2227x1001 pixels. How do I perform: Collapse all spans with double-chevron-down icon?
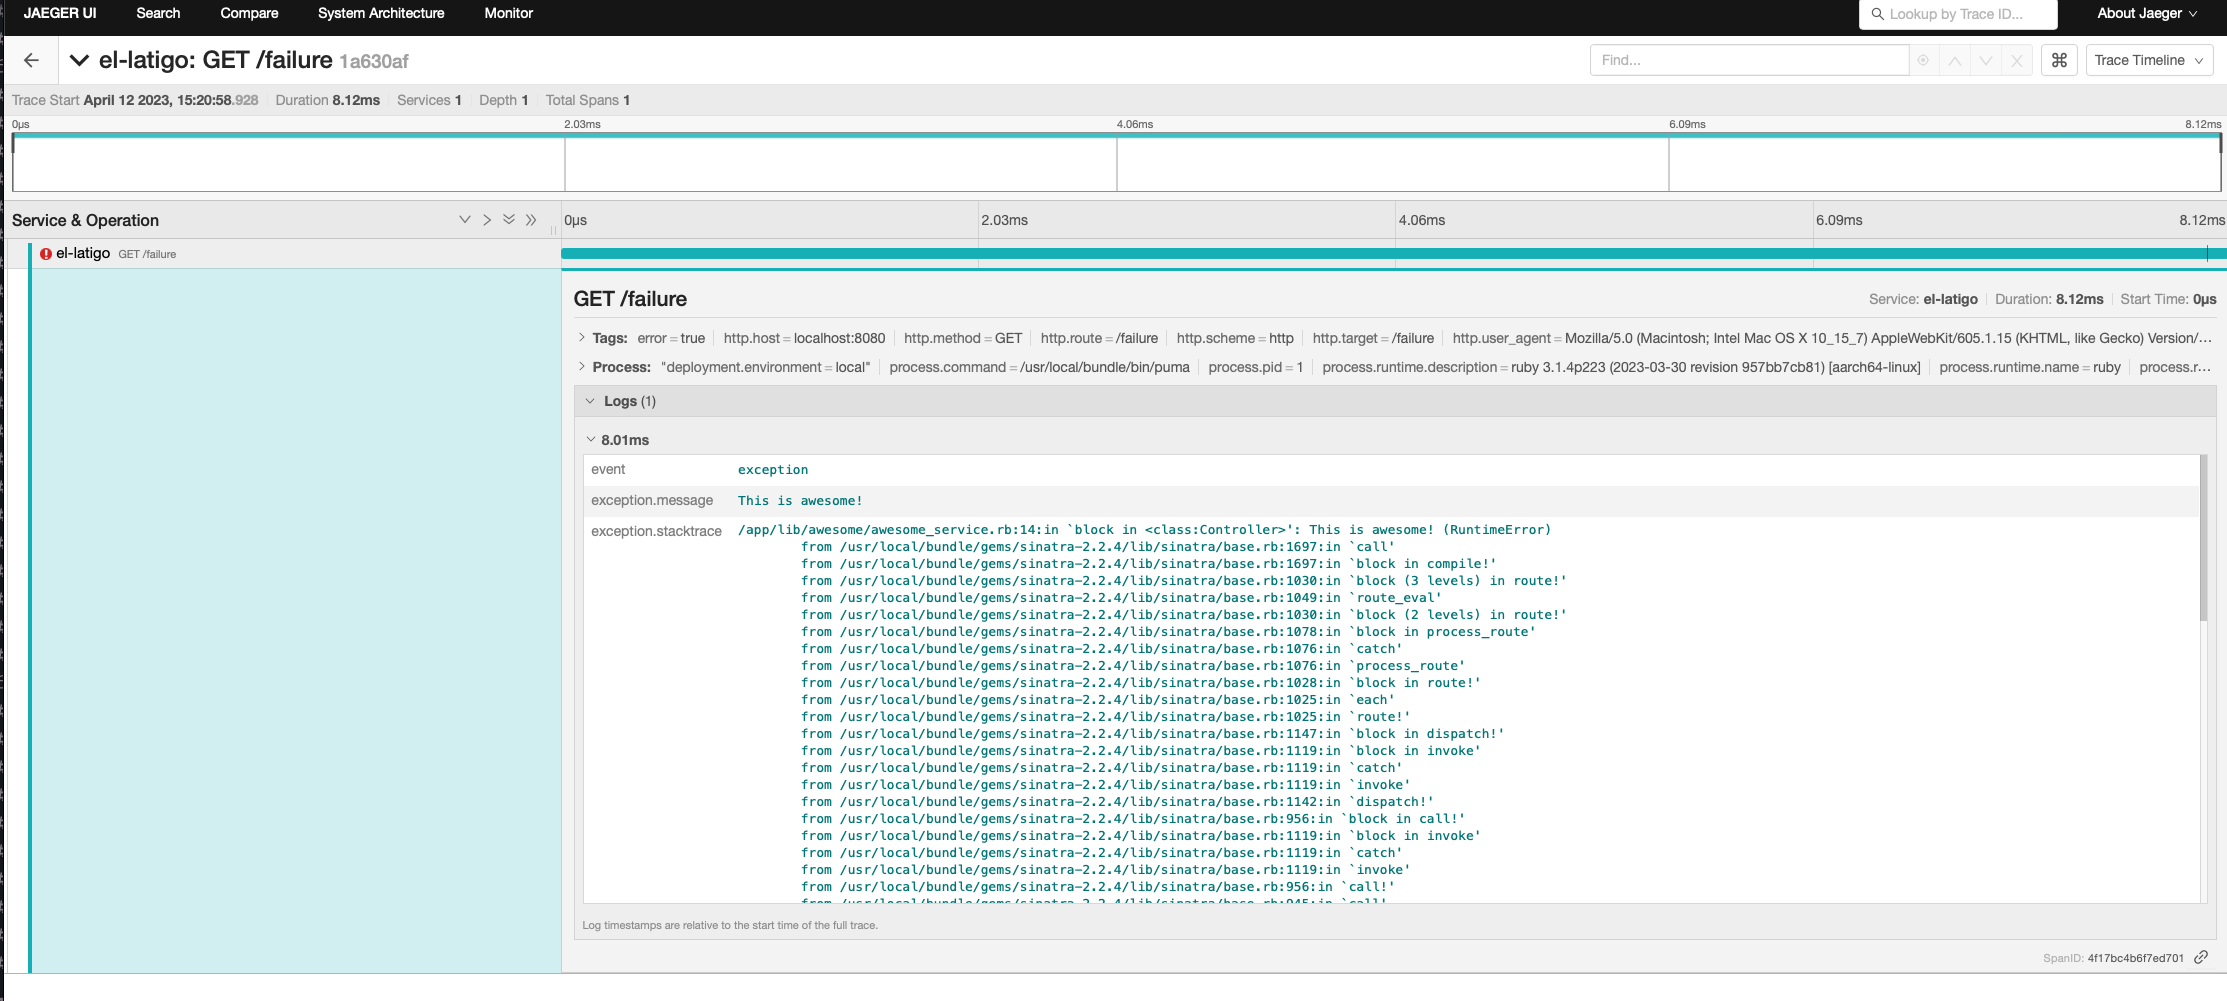pyautogui.click(x=509, y=219)
